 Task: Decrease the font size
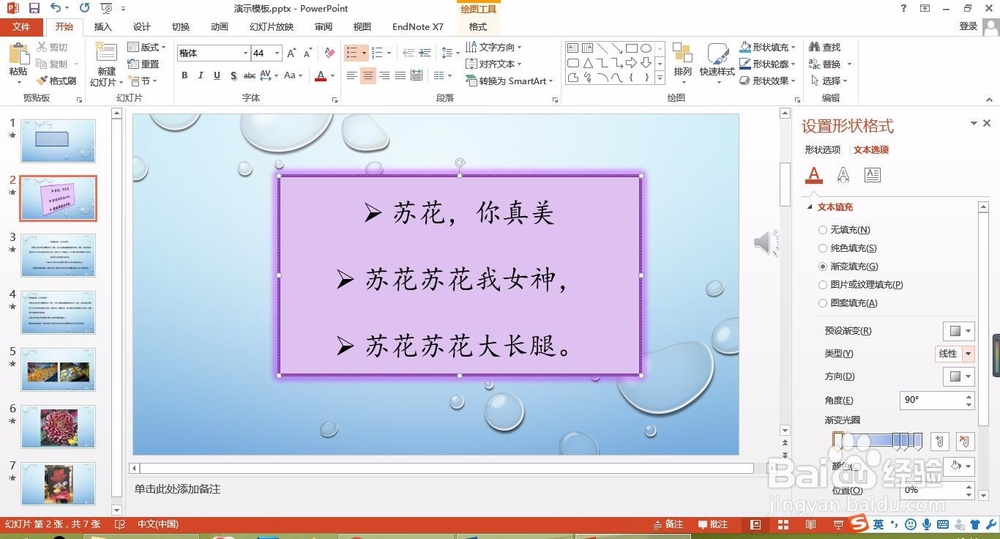[x=307, y=53]
